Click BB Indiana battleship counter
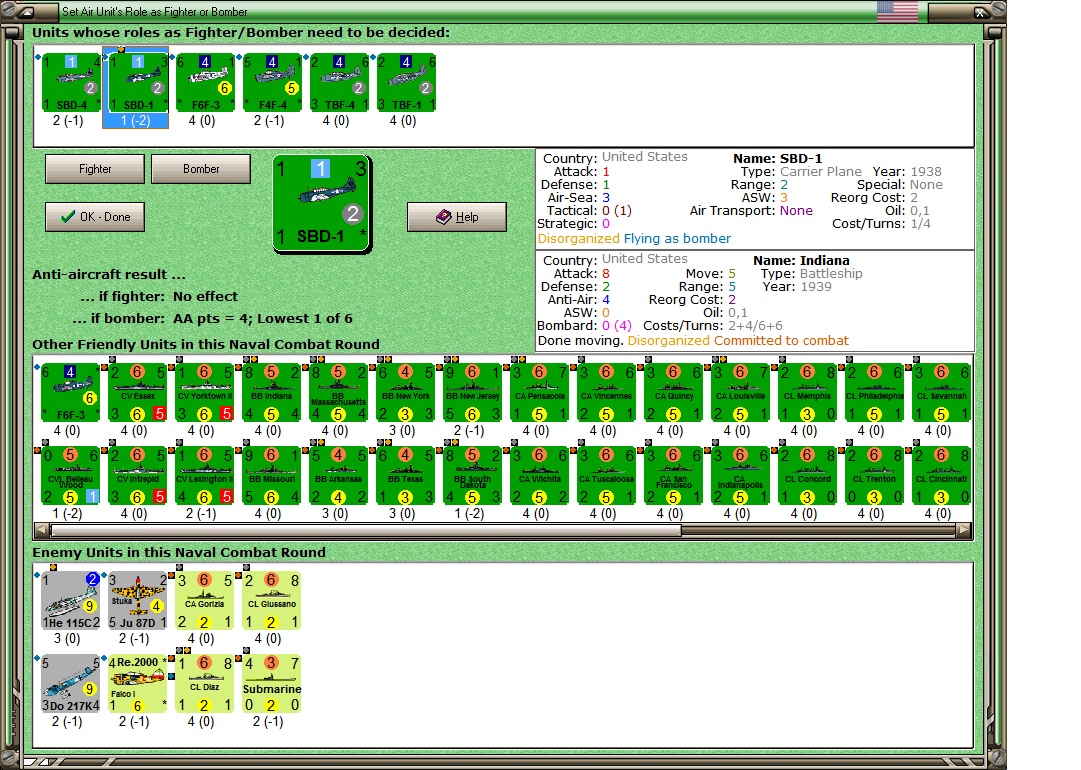The height and width of the screenshot is (770, 1081). [x=272, y=393]
